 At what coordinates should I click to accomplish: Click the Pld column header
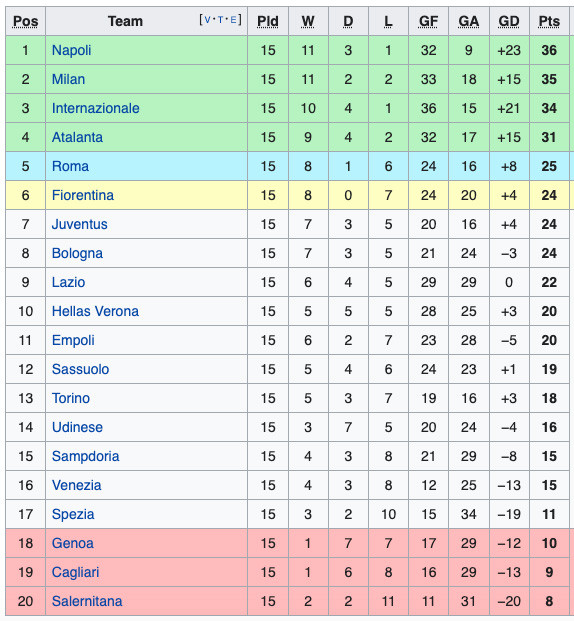click(x=268, y=21)
